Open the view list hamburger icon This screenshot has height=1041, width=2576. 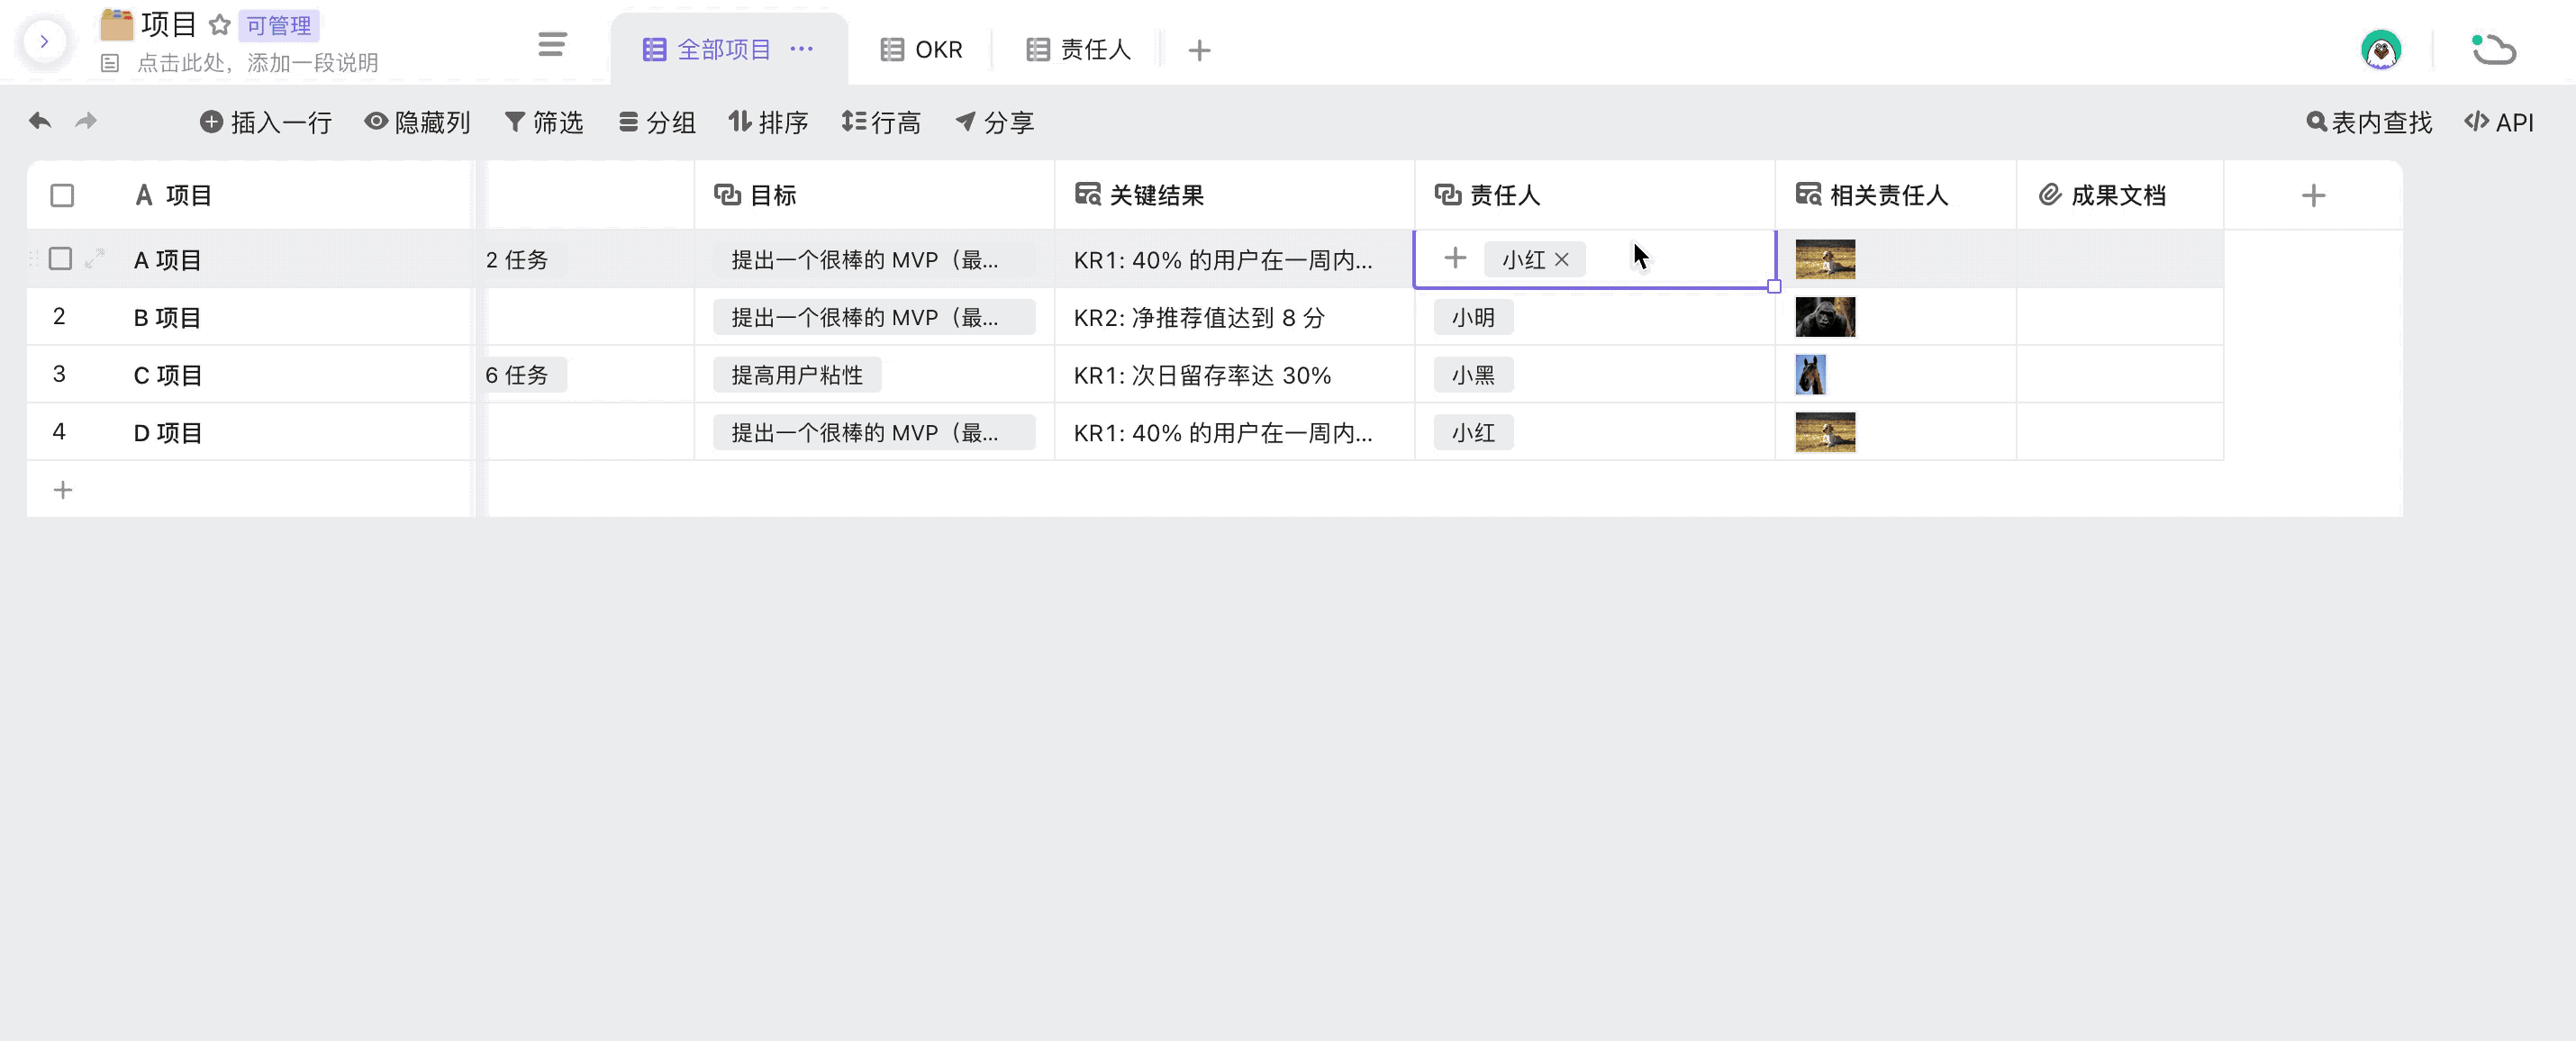click(552, 45)
